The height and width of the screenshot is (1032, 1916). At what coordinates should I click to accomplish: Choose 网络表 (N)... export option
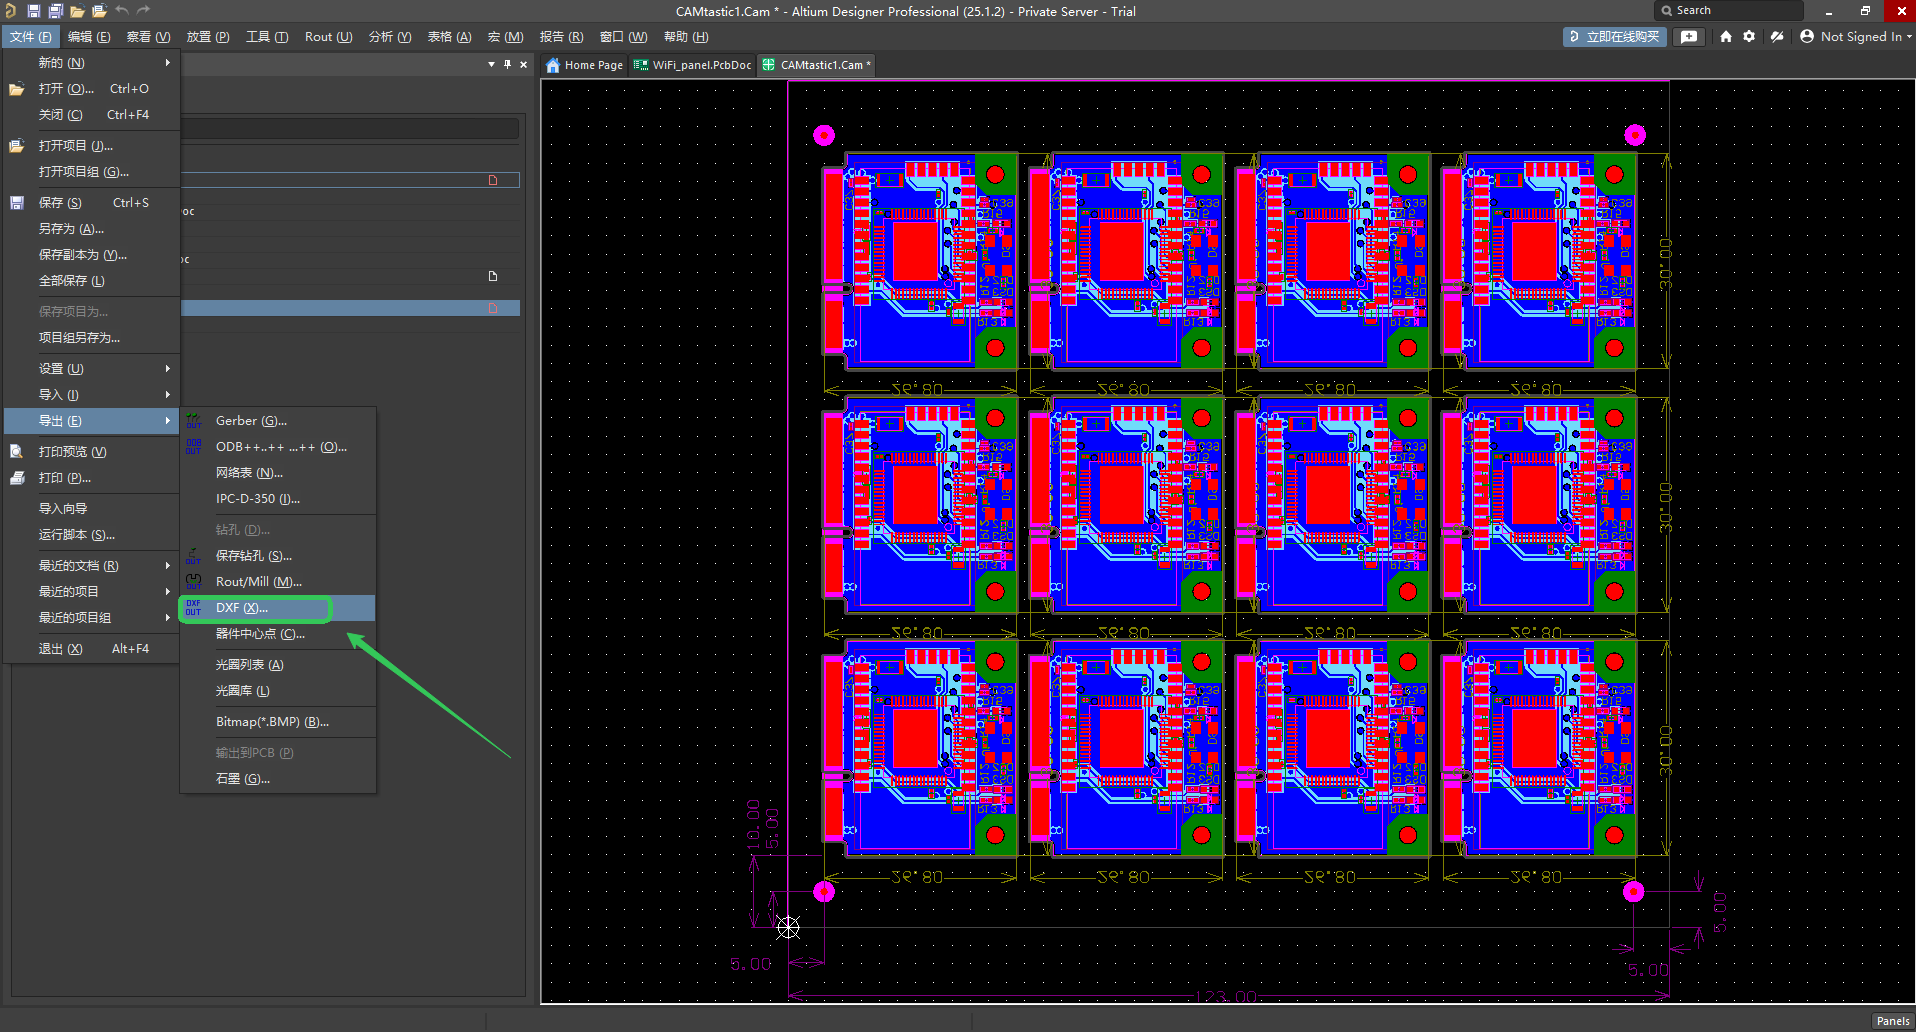[x=278, y=473]
